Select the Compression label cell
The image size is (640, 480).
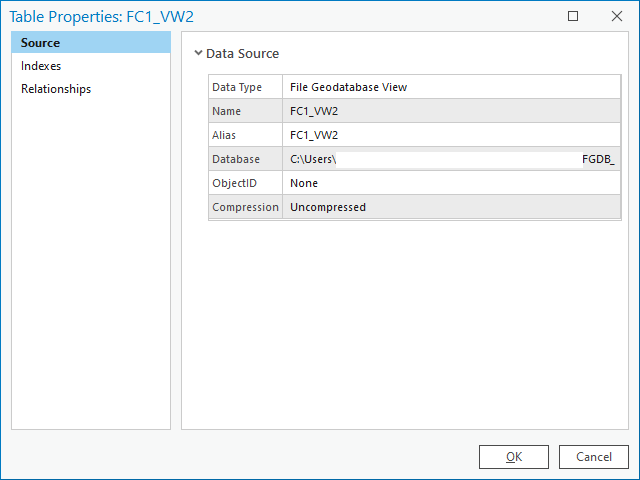245,207
